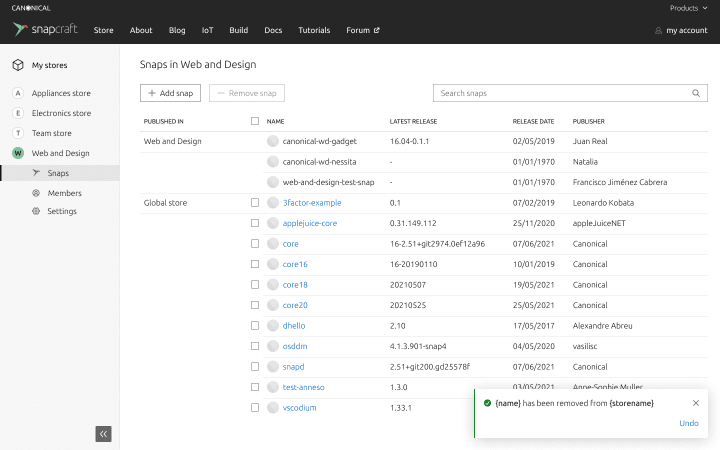The width and height of the screenshot is (720, 450).
Task: Select the Appliances store 'A' badge
Action: tap(17, 93)
